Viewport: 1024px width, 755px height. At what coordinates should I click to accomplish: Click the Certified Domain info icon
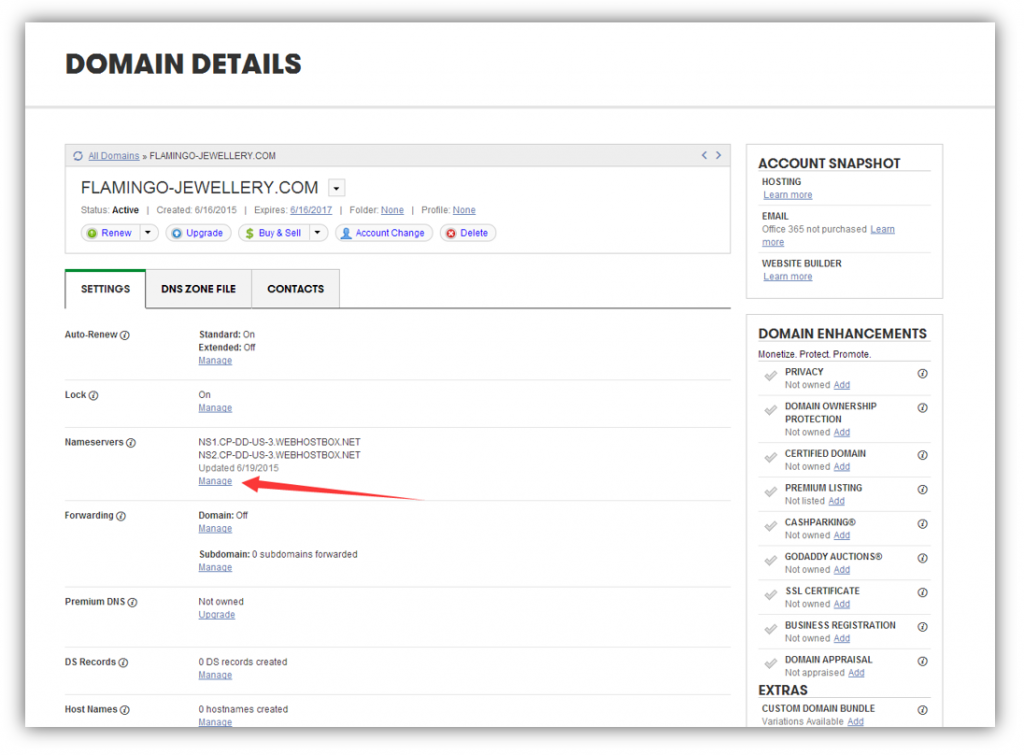point(923,456)
